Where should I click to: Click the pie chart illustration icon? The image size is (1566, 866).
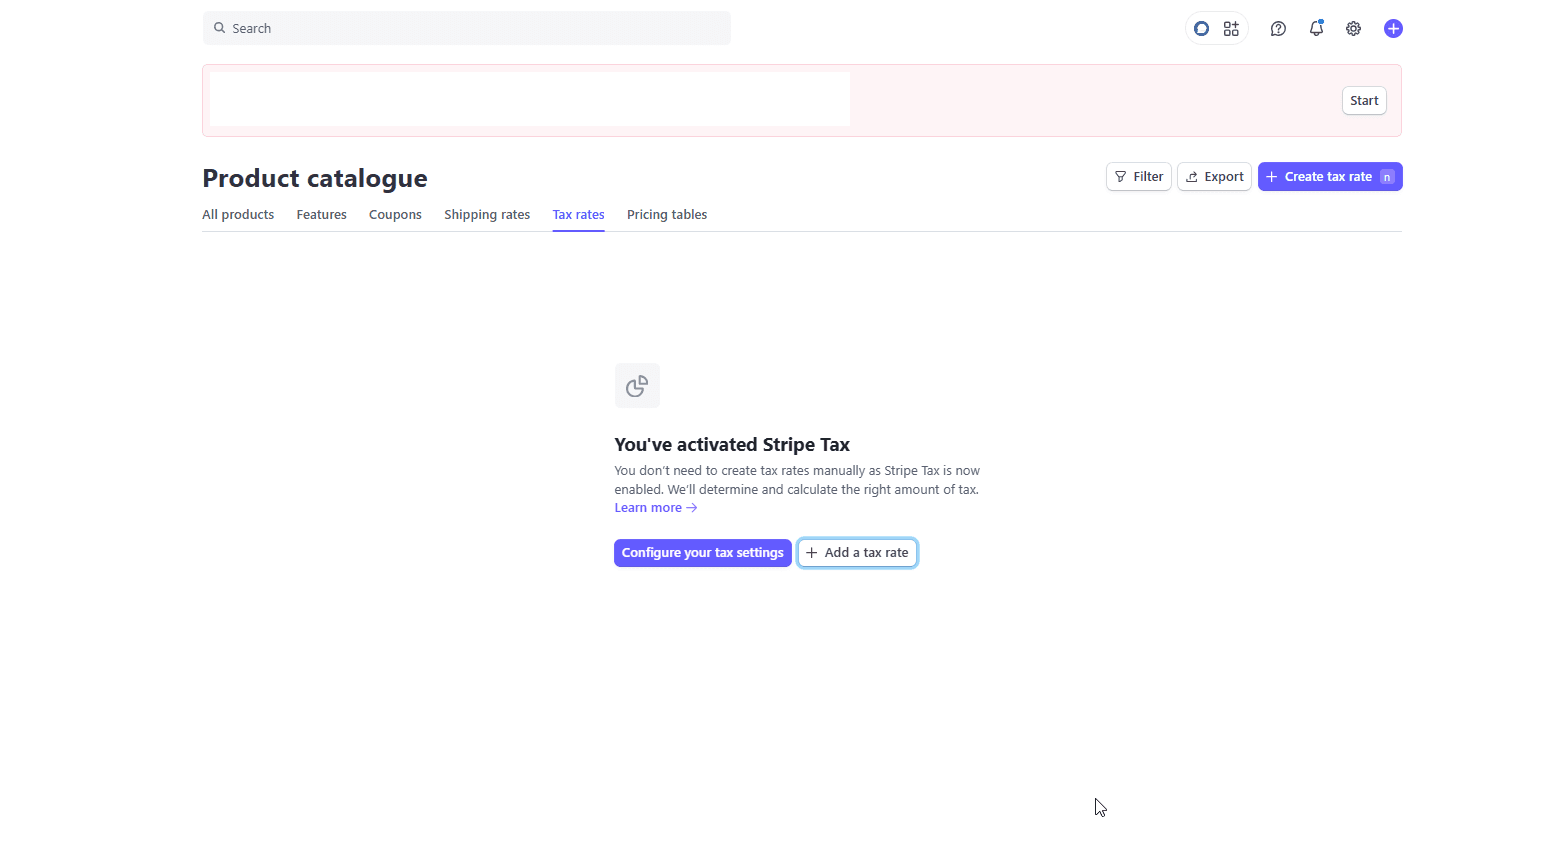(637, 385)
